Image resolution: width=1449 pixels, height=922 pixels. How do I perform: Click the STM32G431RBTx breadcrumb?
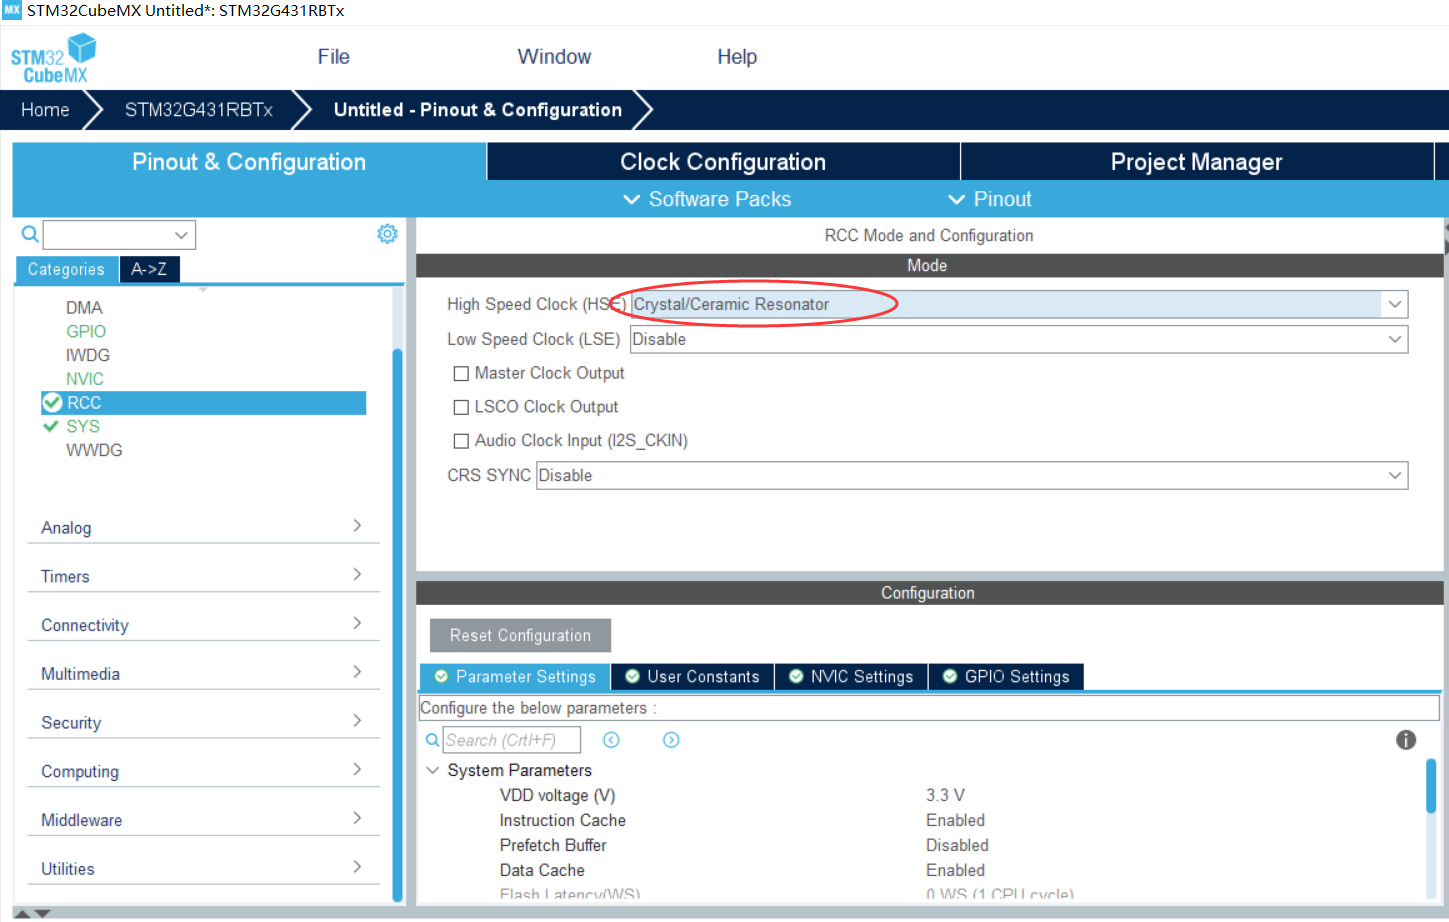[x=199, y=110]
